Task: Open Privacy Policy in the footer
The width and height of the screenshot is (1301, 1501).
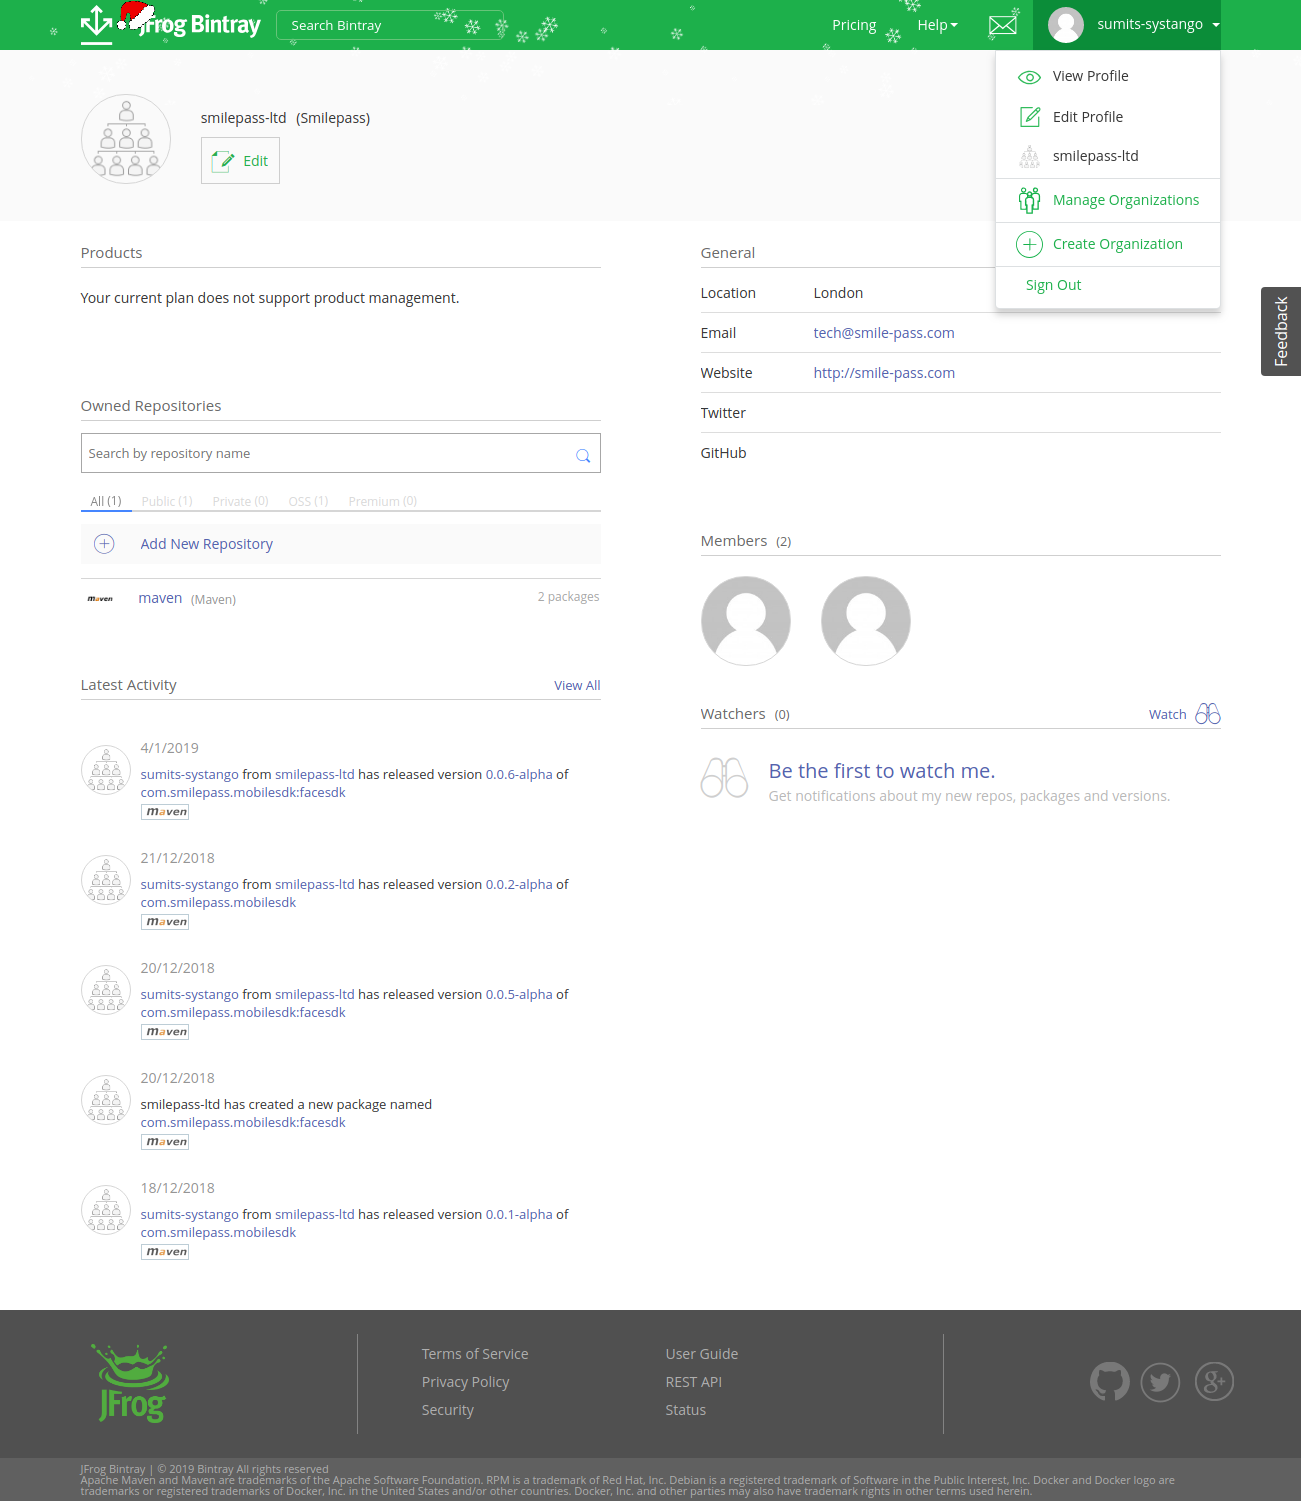Action: 465,1382
